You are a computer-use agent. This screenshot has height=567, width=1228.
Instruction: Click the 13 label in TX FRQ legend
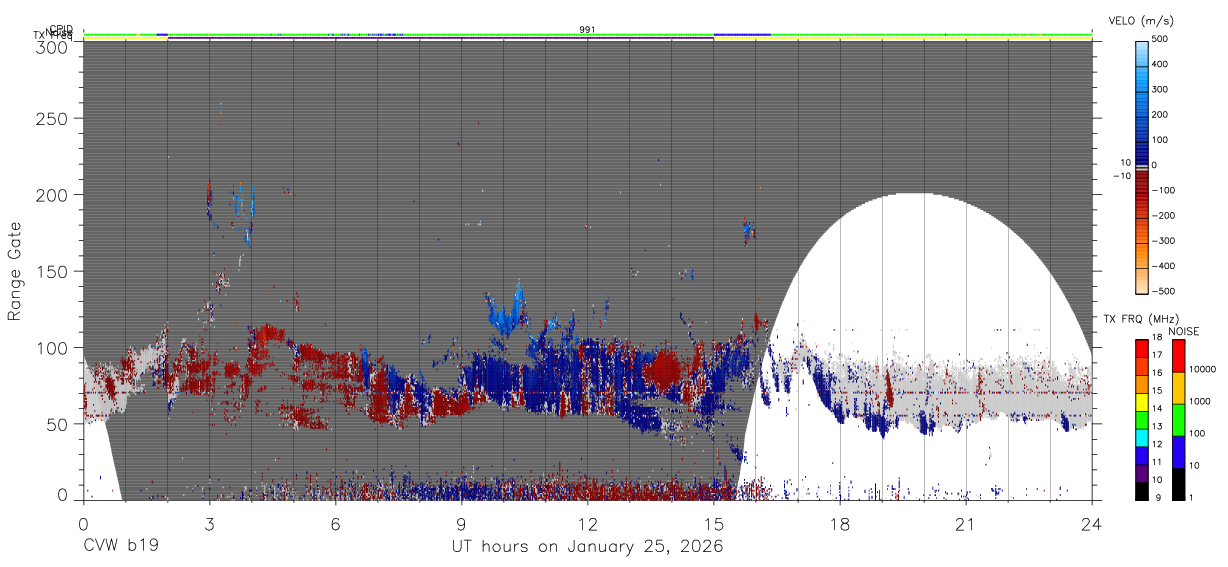1159,426
